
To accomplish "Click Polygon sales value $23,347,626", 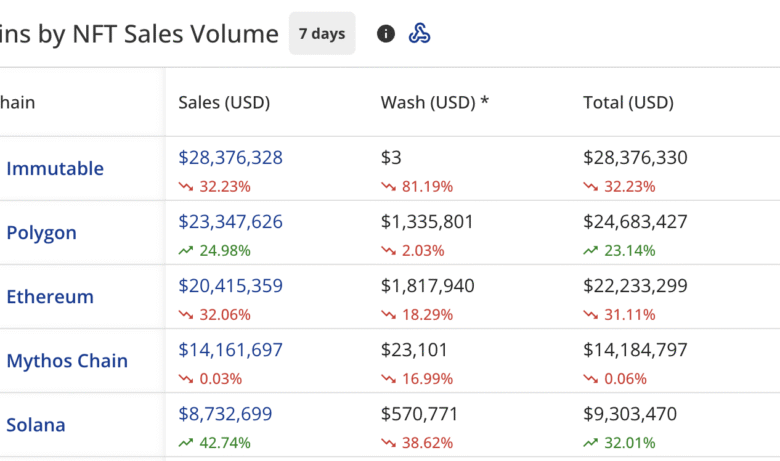I will [230, 222].
